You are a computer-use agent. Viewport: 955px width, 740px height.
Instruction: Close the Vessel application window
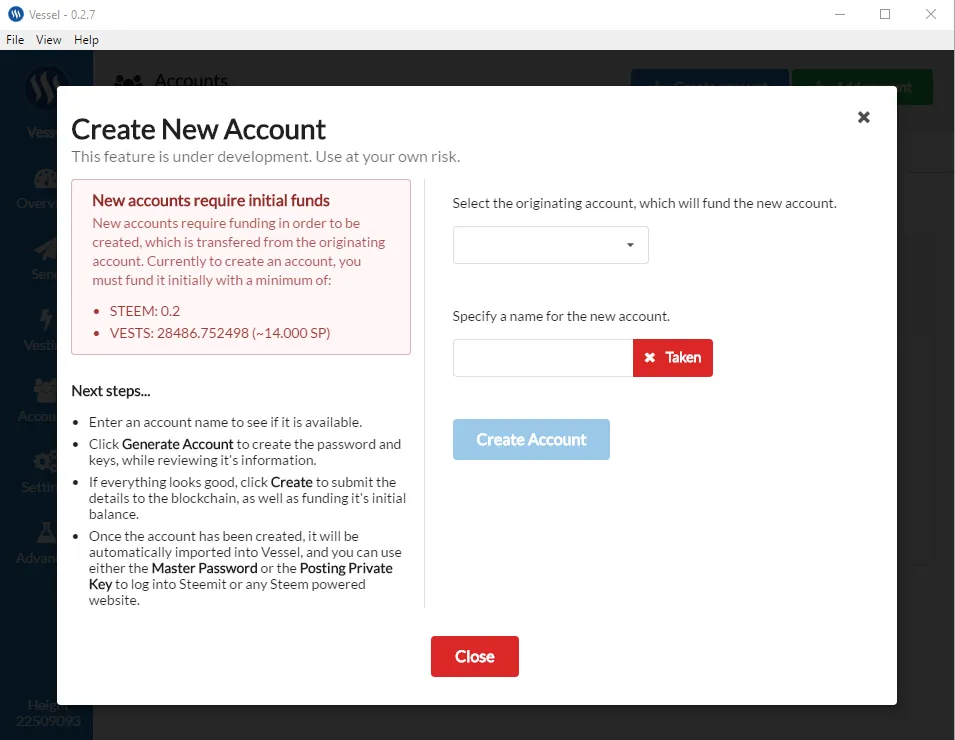[x=931, y=14]
